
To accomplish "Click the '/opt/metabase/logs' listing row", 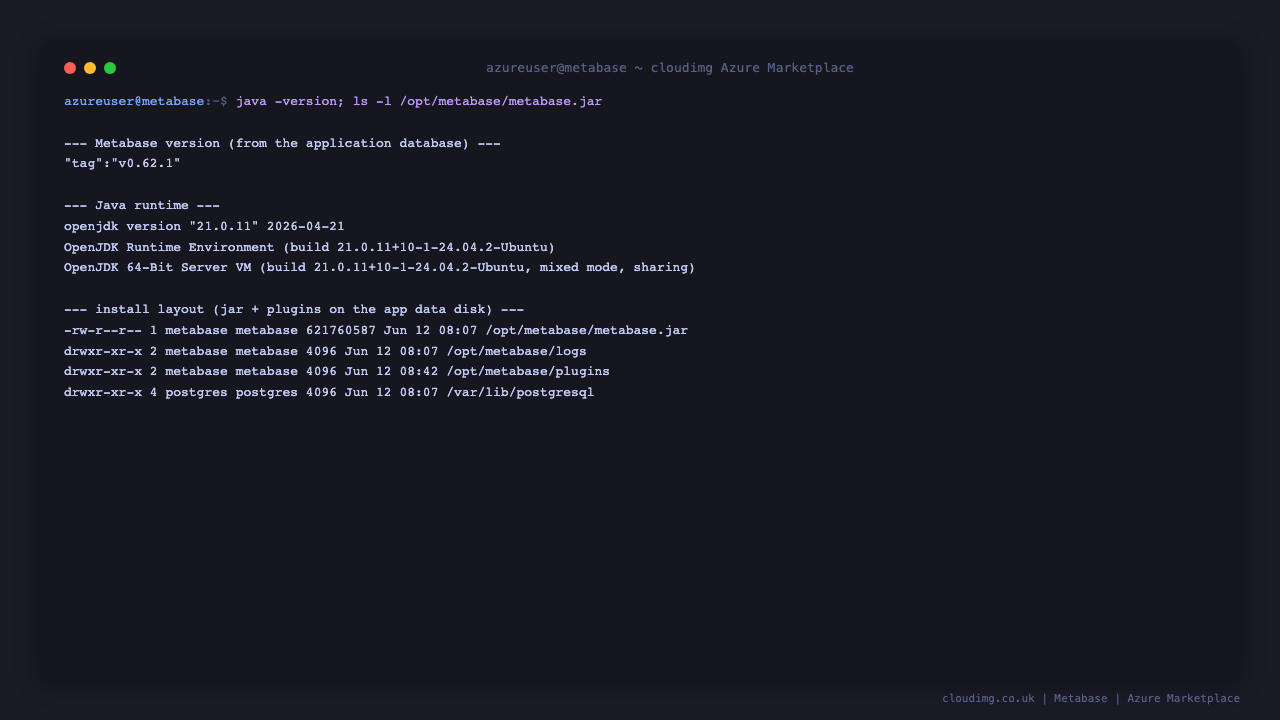I will (325, 351).
